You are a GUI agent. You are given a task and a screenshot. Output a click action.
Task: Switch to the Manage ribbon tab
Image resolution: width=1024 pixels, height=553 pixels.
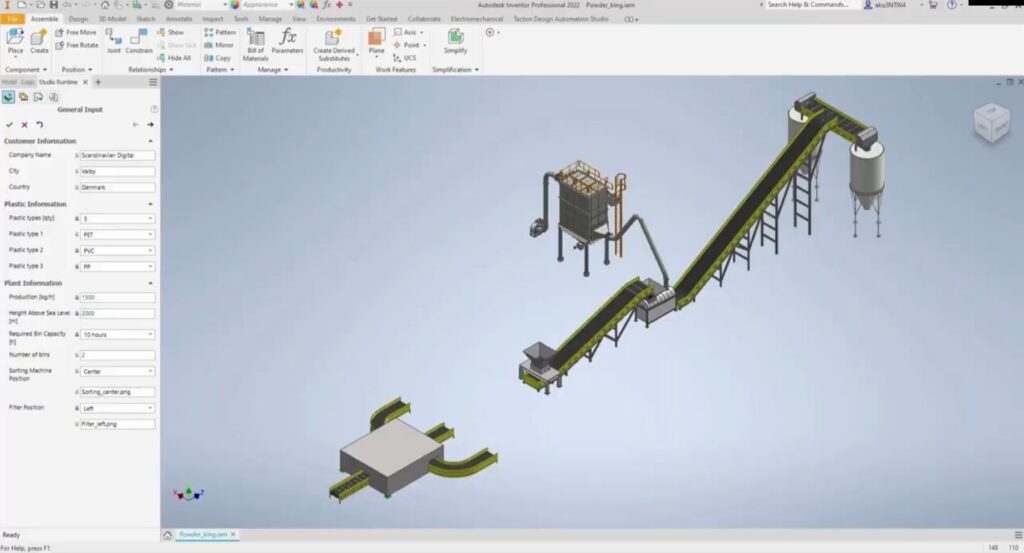click(270, 19)
